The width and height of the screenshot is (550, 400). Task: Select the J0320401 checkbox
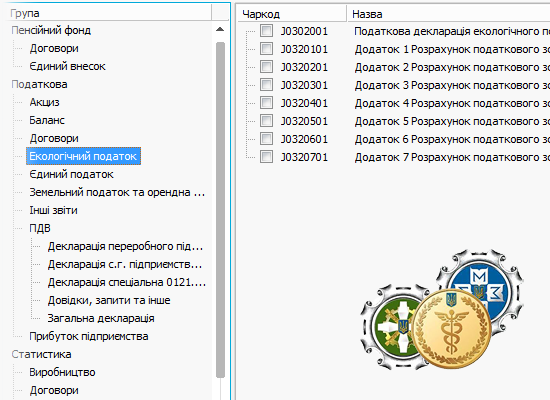pyautogui.click(x=266, y=102)
